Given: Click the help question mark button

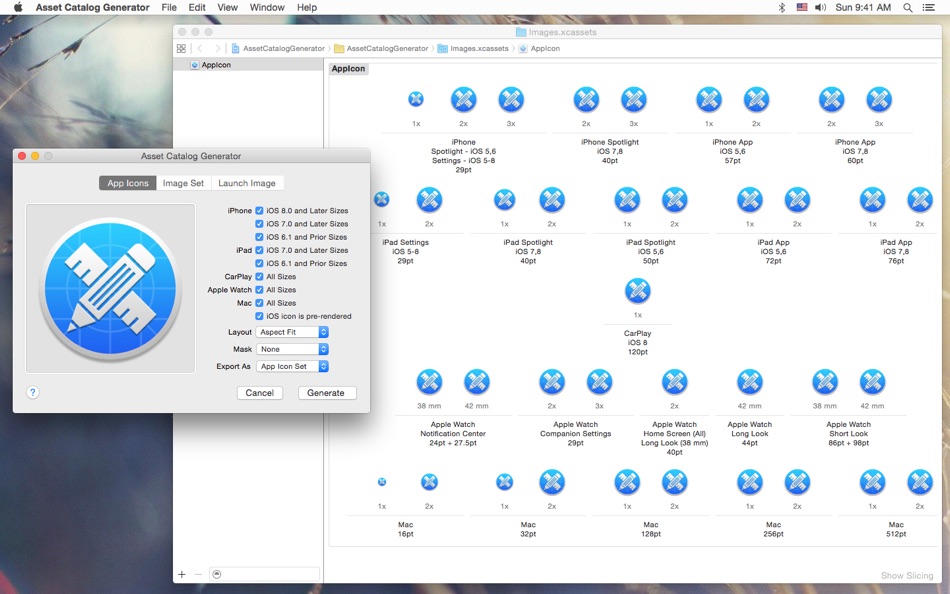Looking at the screenshot, I should (x=33, y=392).
